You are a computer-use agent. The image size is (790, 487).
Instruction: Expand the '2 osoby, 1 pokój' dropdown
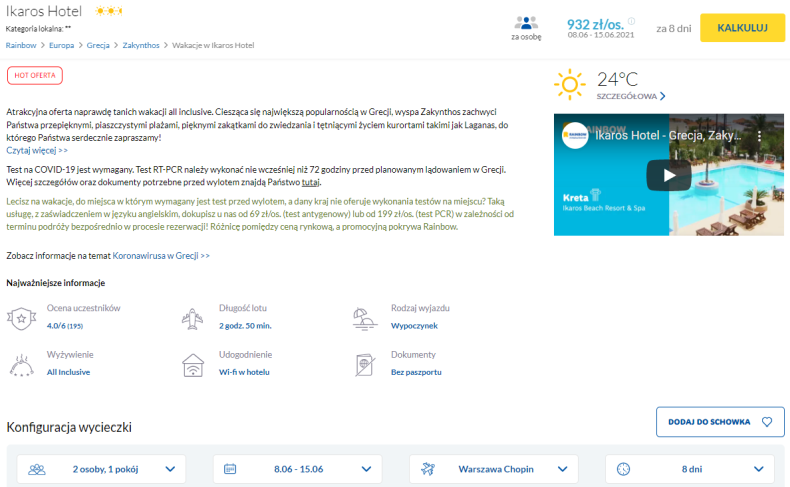pos(101,469)
